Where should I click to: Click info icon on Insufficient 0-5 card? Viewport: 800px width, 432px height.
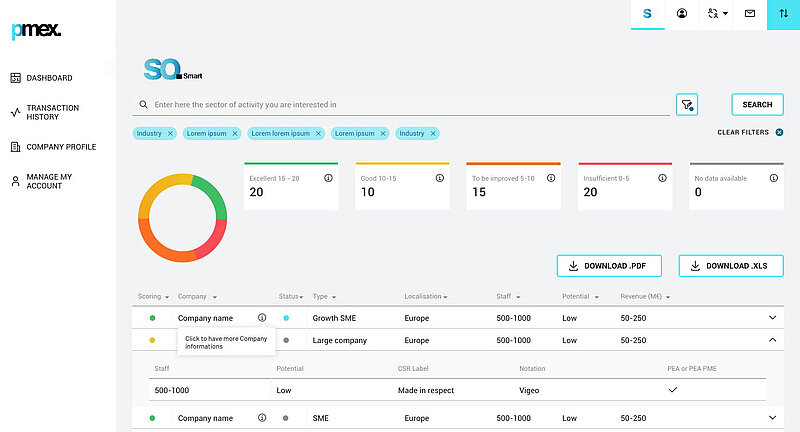pyautogui.click(x=662, y=178)
